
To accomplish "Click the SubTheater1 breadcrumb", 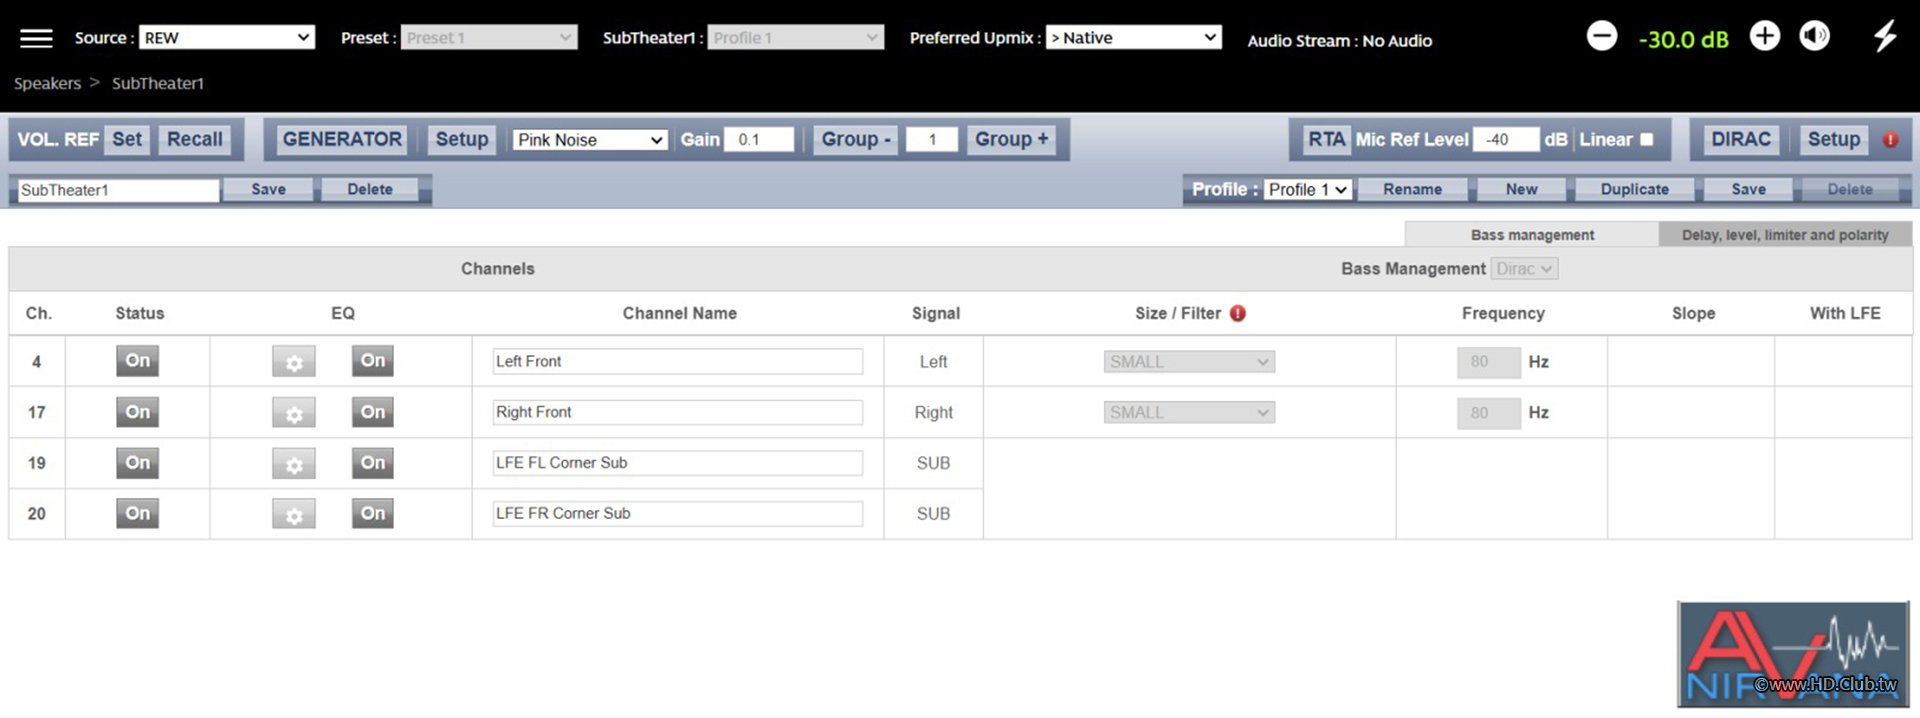I will point(158,83).
